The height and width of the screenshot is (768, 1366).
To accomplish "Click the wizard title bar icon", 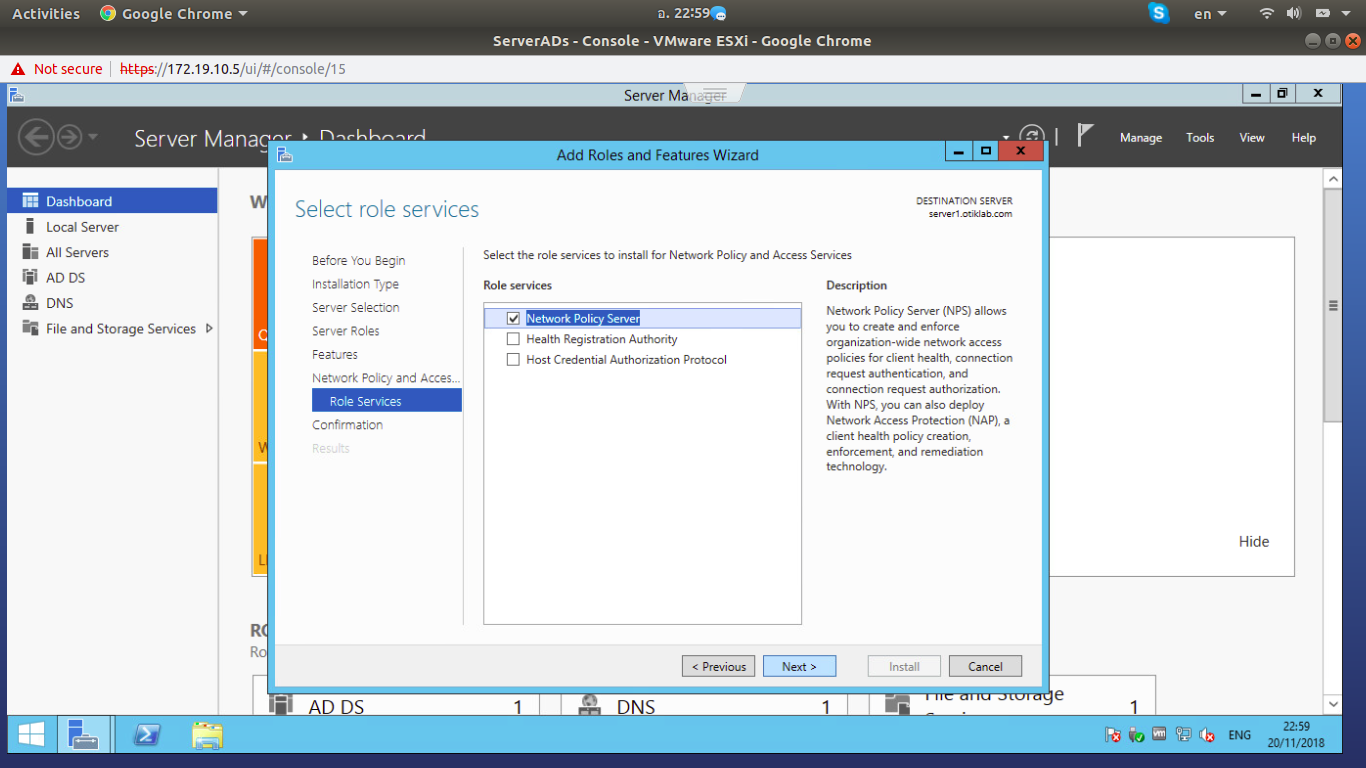I will (285, 155).
